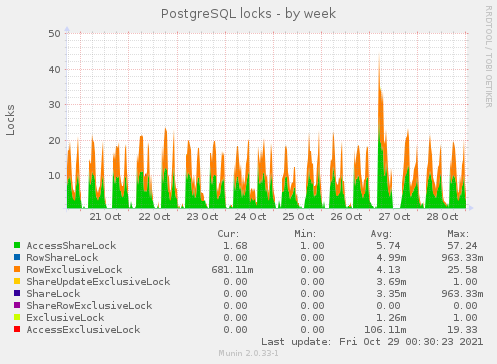This screenshot has width=497, height=364.
Task: Click ShareLock average value 3.35m
Action: point(391,294)
